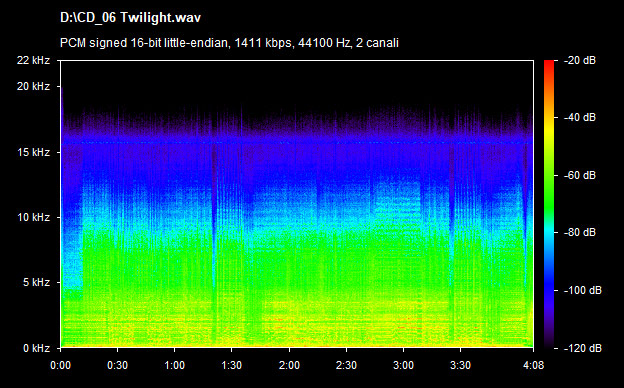Click the 5 kHz frequency axis label
Image resolution: width=624 pixels, height=388 pixels.
[36, 283]
